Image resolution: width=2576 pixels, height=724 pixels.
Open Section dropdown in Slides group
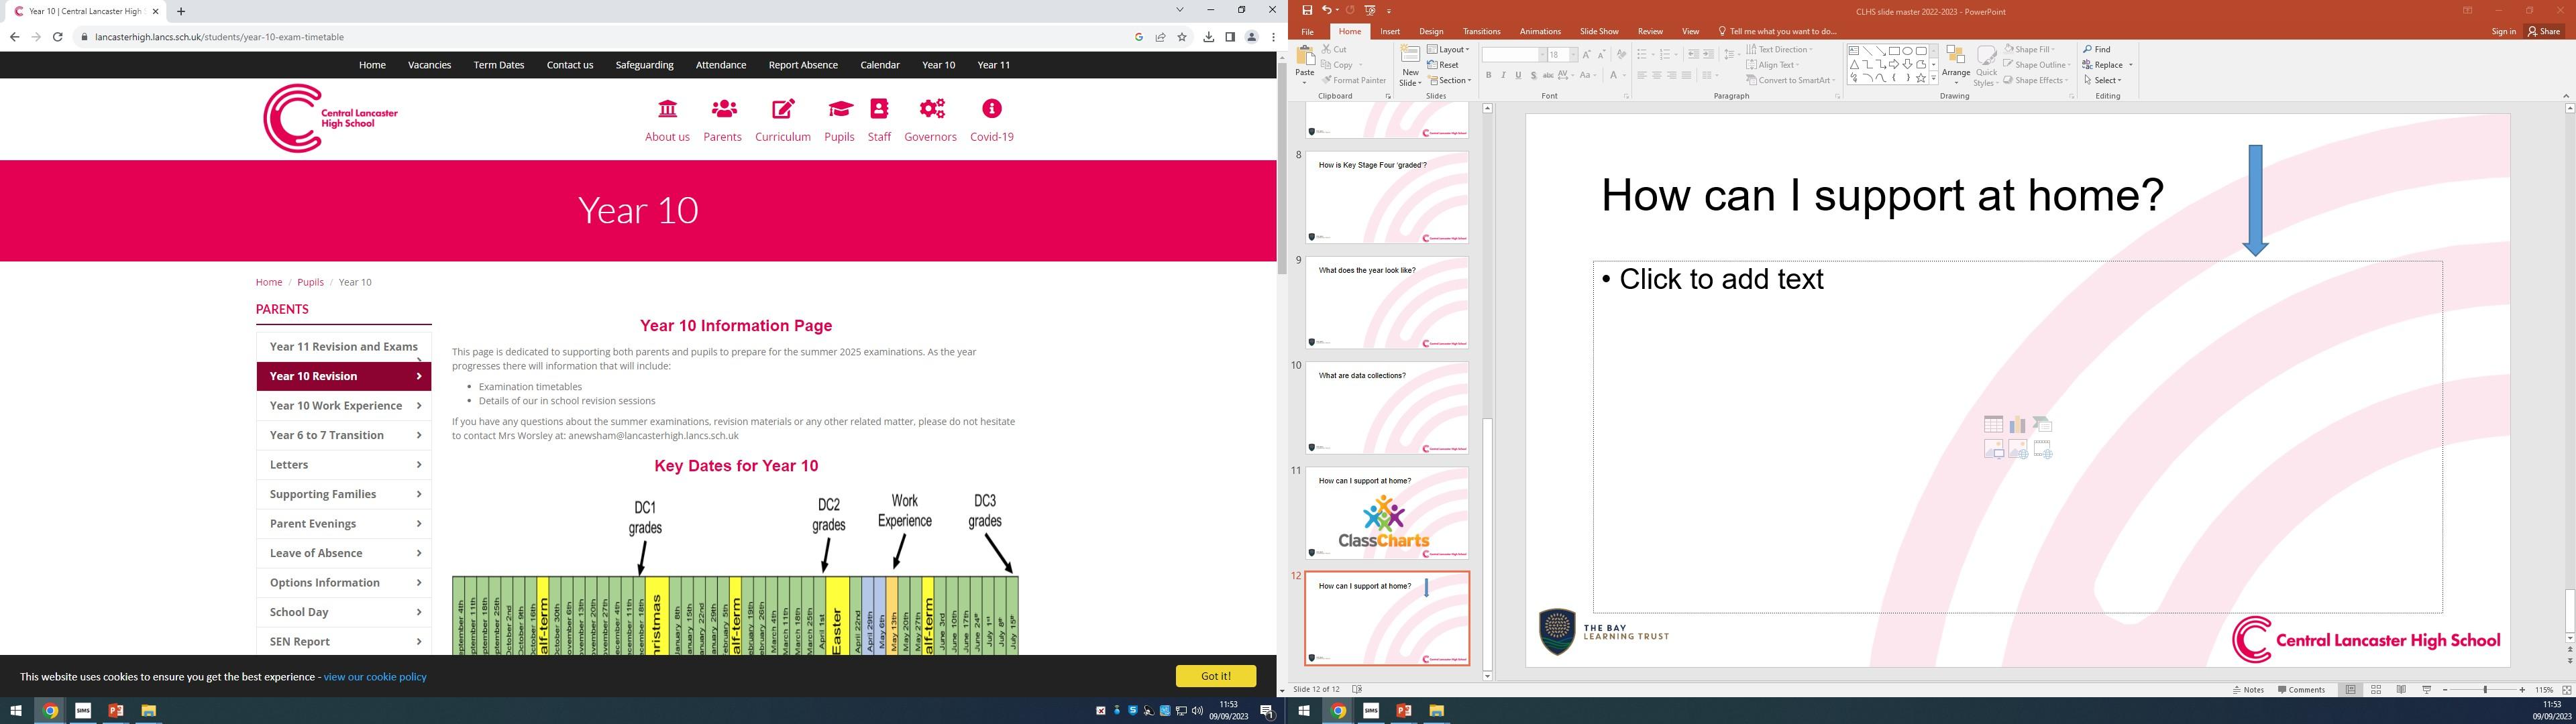[x=1449, y=80]
